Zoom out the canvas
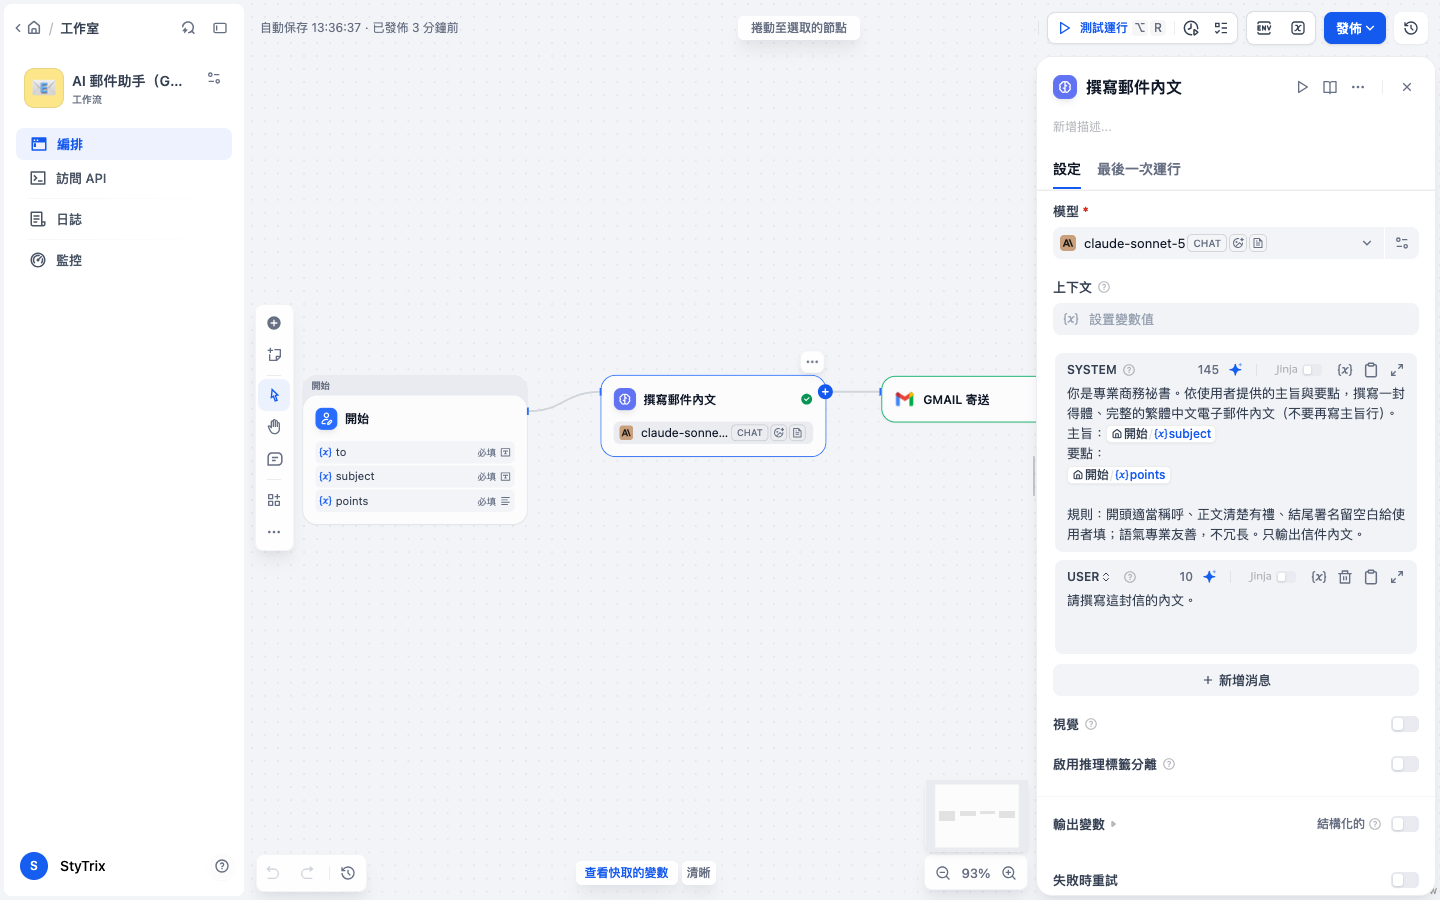The image size is (1440, 900). [943, 873]
